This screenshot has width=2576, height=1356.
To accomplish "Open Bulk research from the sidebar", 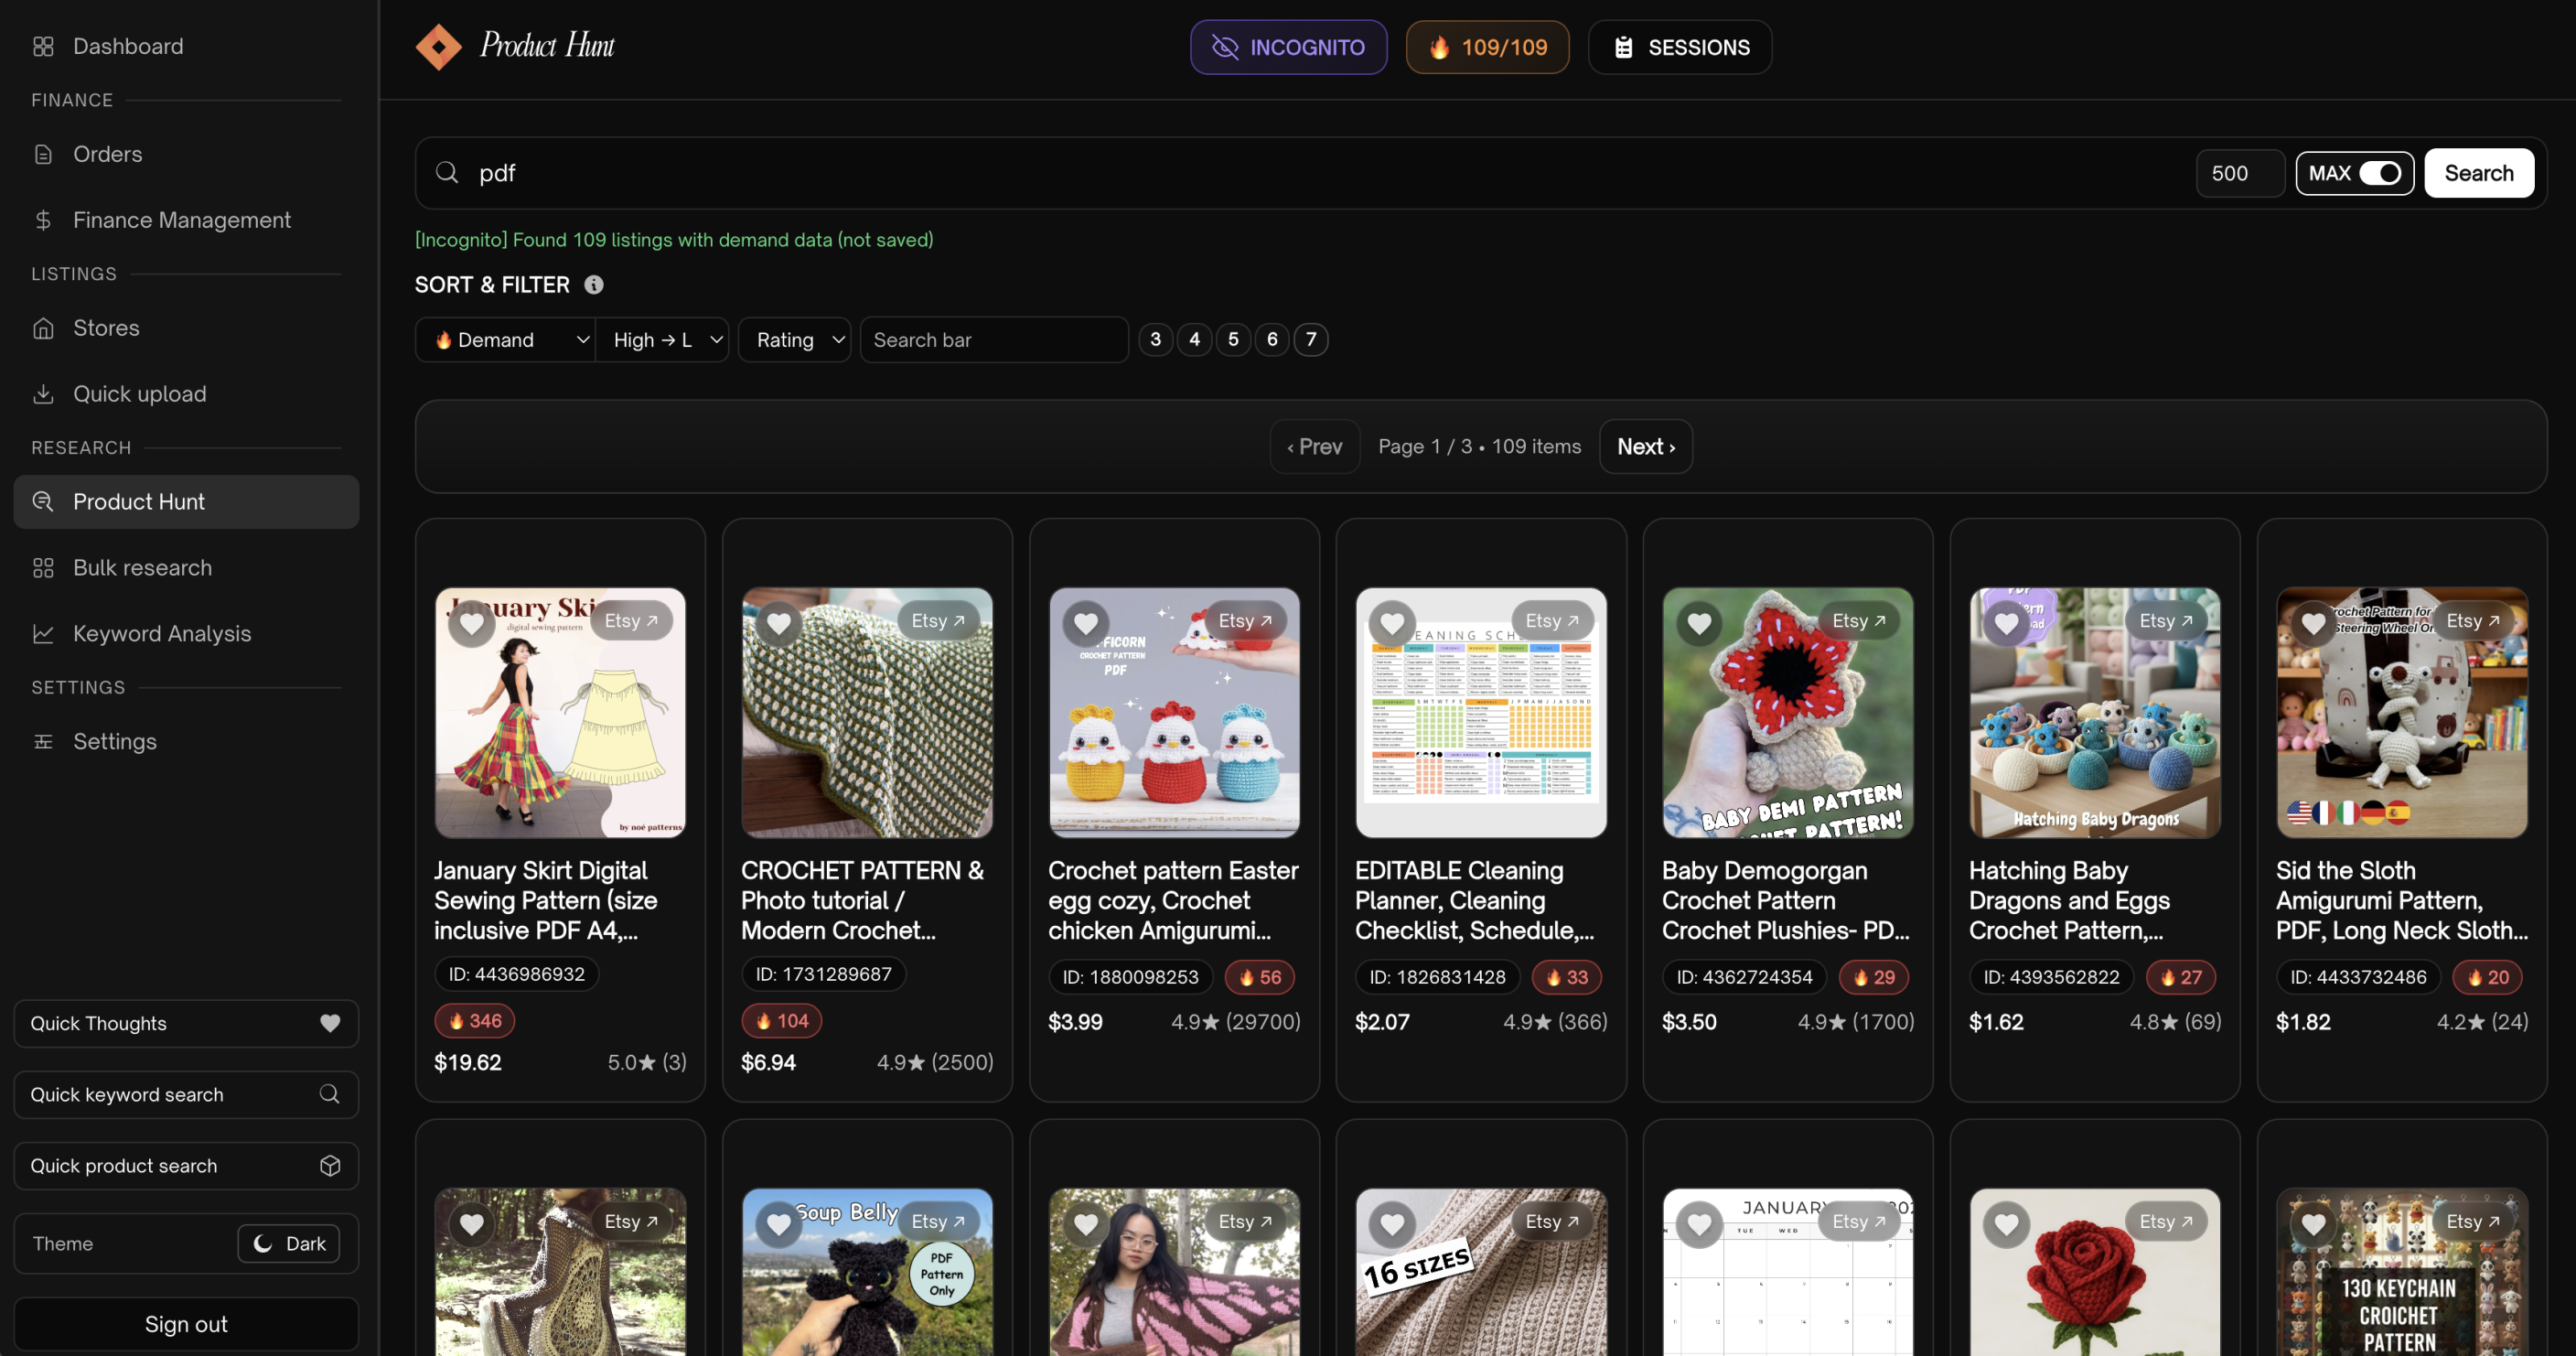I will 141,567.
